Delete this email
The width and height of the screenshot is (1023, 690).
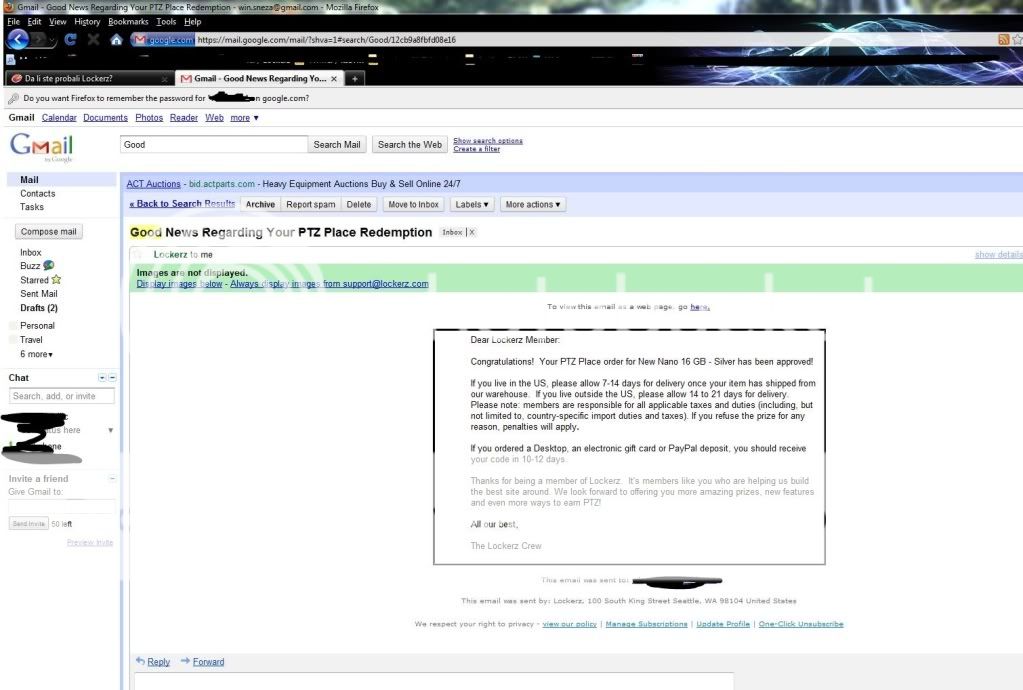pyautogui.click(x=359, y=204)
